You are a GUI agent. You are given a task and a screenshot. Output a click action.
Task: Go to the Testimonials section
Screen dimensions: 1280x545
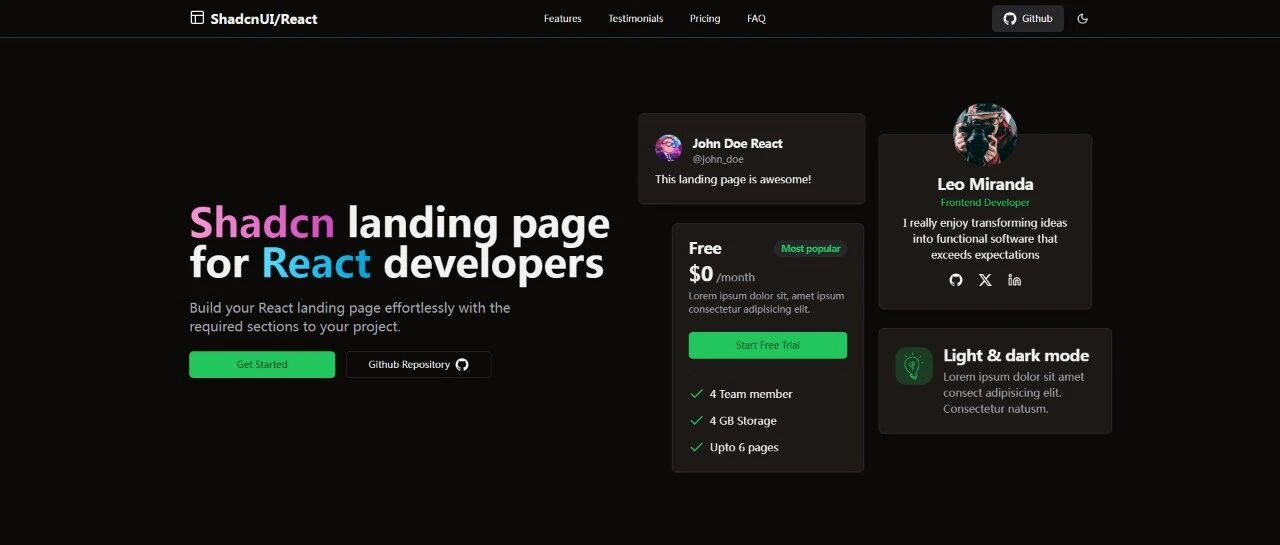[x=636, y=18]
